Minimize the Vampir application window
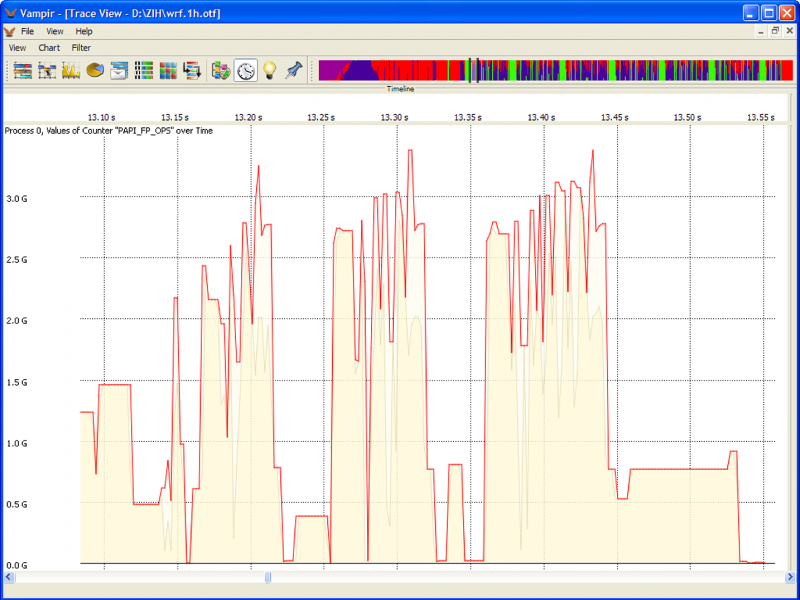The width and height of the screenshot is (800, 600). tap(751, 13)
